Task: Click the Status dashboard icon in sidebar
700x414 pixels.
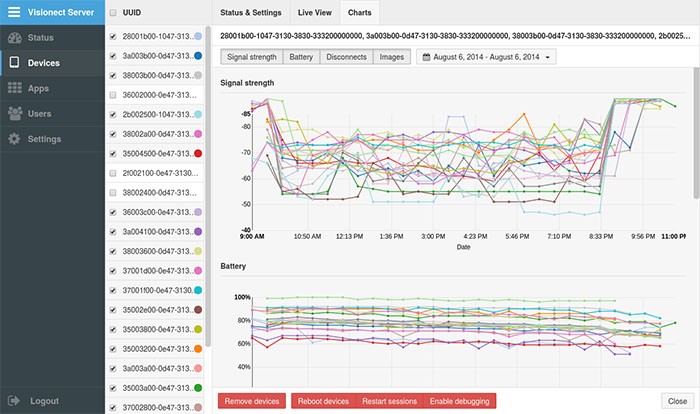Action: [14, 38]
